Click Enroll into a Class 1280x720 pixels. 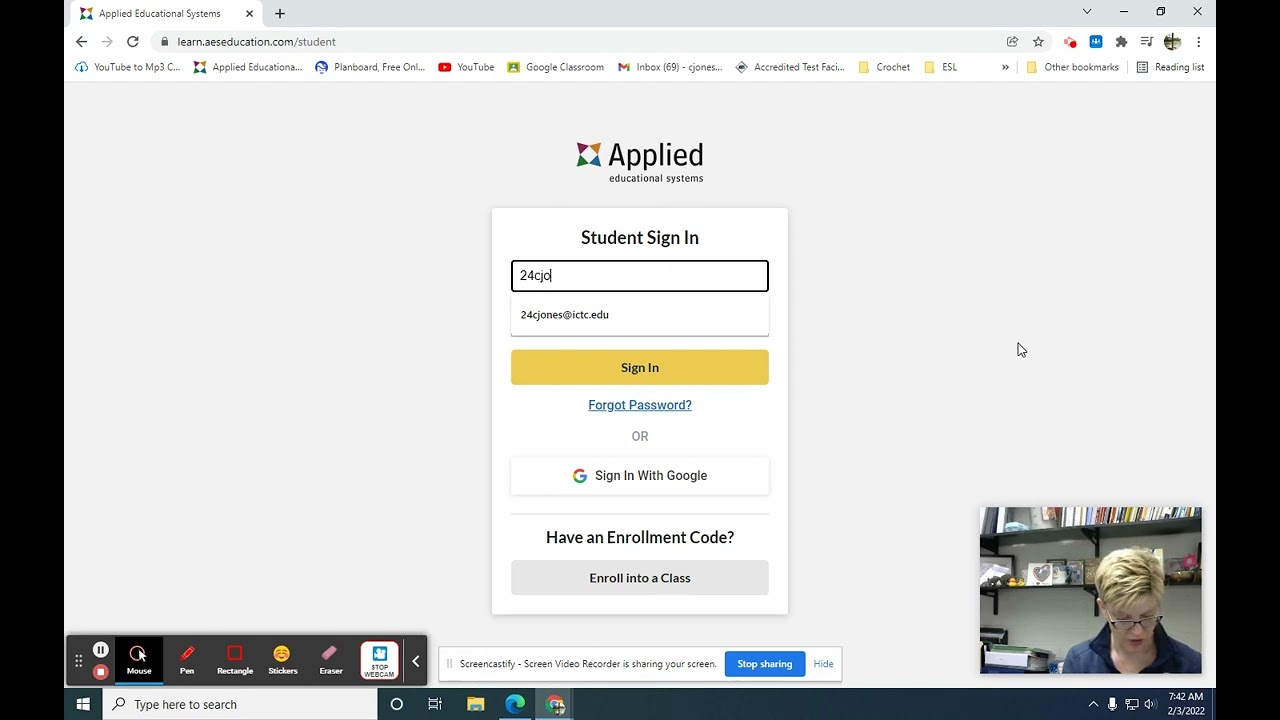click(x=640, y=578)
